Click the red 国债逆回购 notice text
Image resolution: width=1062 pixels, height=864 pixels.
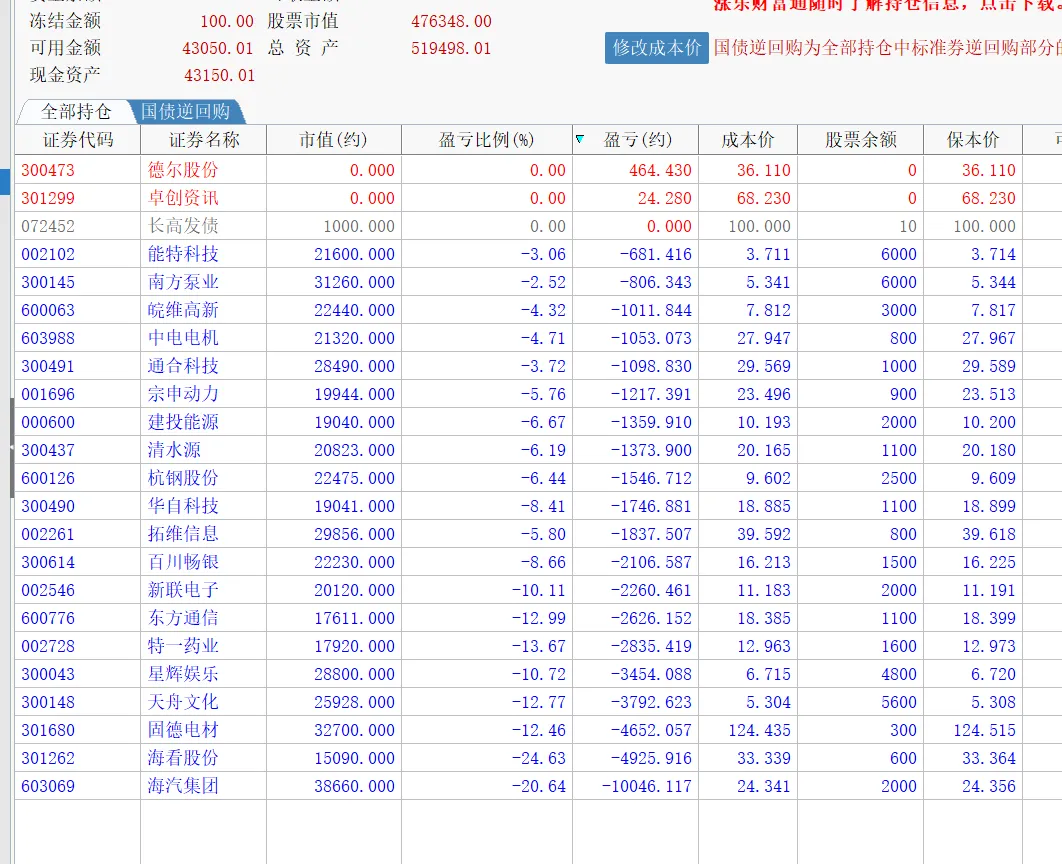tap(888, 47)
